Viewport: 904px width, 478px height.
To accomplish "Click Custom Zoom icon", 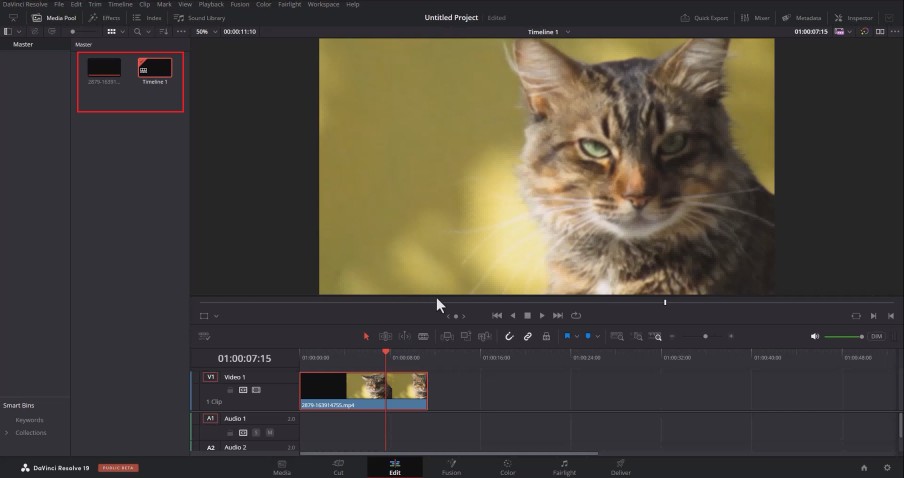I will (656, 336).
